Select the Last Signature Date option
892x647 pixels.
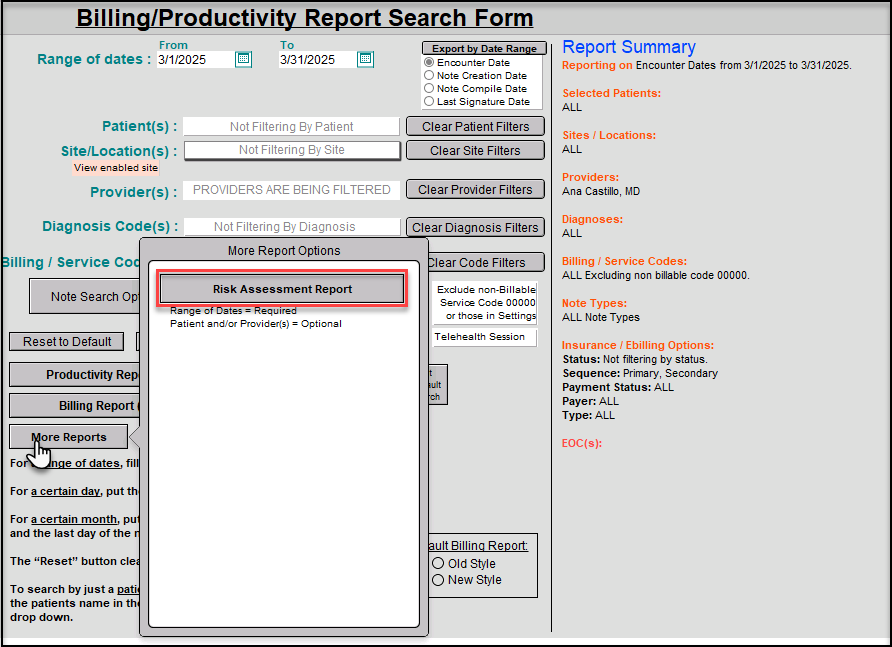click(431, 101)
